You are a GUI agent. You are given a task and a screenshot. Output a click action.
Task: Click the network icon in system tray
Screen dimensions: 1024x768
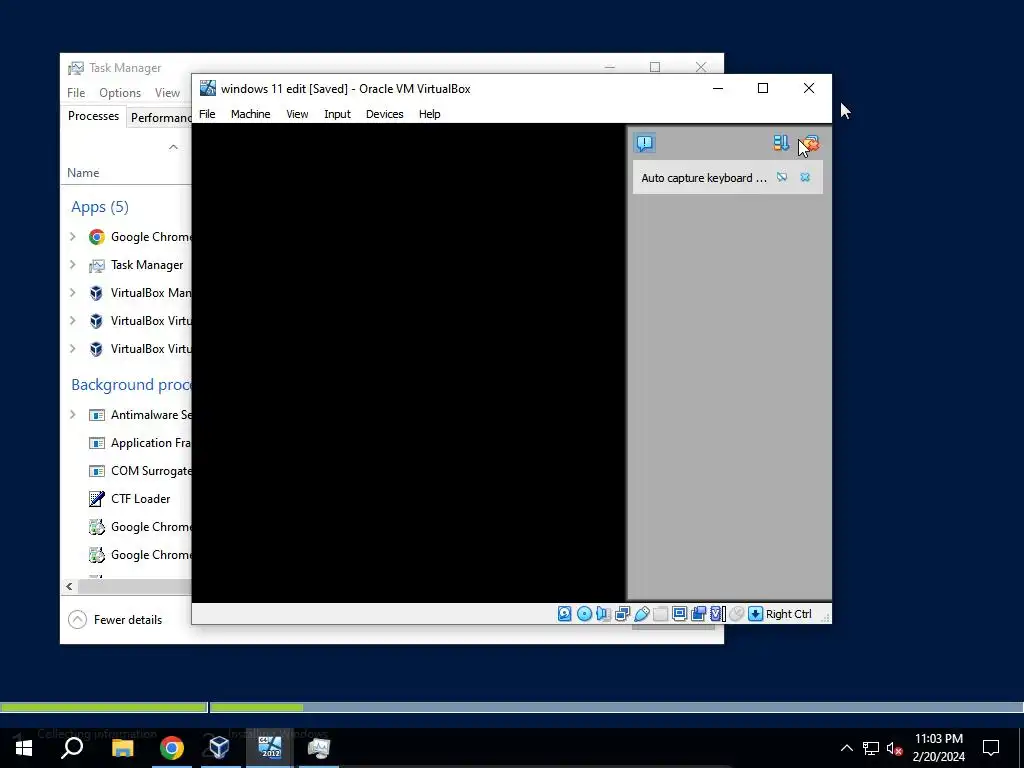tap(871, 748)
